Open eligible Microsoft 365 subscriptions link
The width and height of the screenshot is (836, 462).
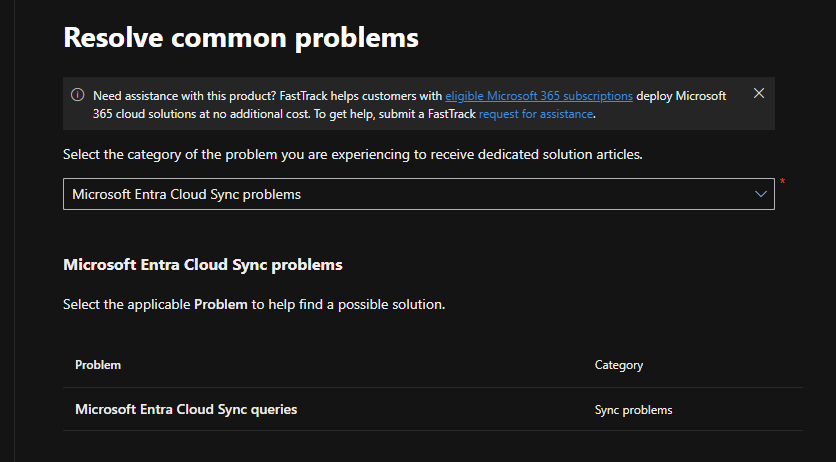click(x=538, y=96)
